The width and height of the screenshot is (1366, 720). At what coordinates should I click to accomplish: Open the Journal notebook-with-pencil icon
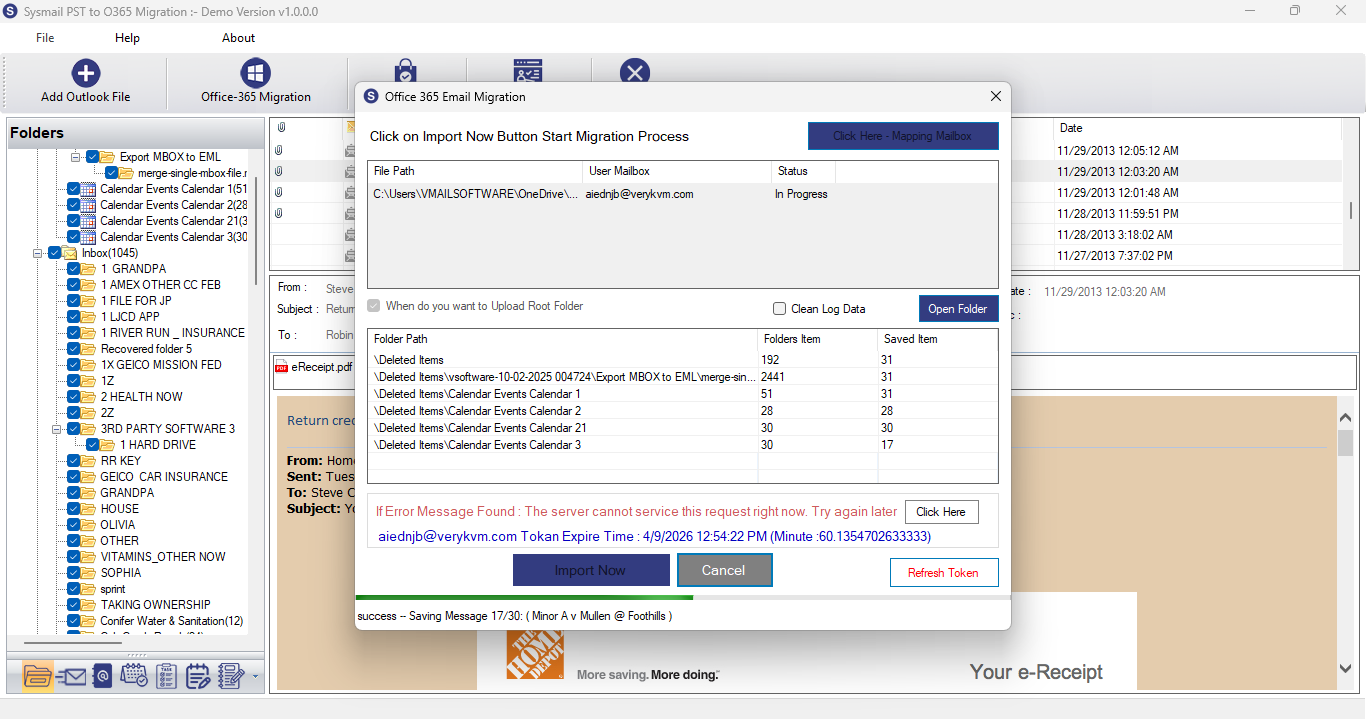click(x=231, y=677)
